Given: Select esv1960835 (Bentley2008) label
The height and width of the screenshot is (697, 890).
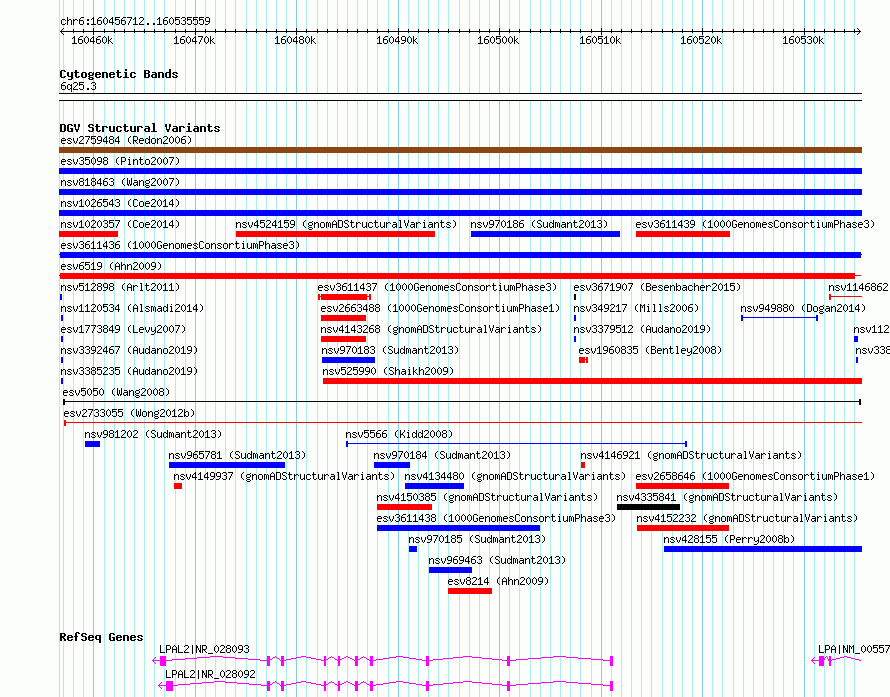Looking at the screenshot, I should (x=650, y=350).
